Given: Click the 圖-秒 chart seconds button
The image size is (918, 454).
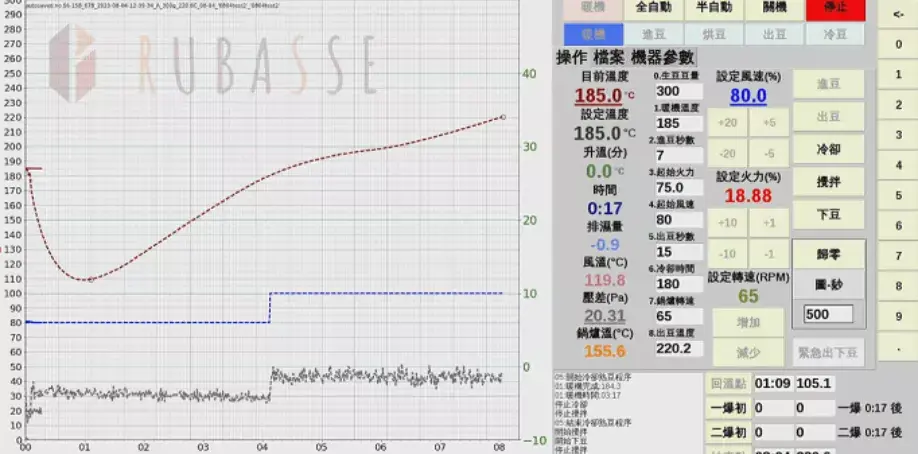Looking at the screenshot, I should (x=828, y=285).
